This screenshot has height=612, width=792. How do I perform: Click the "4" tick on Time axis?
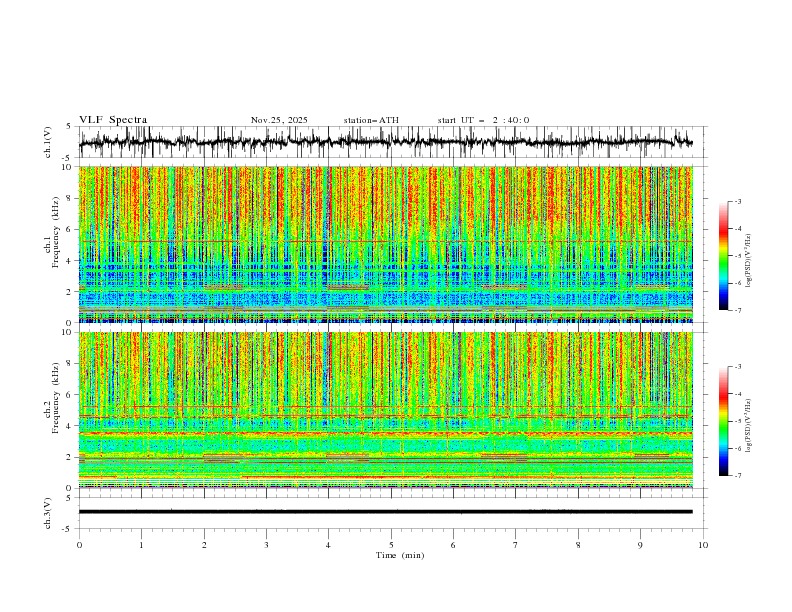click(328, 545)
